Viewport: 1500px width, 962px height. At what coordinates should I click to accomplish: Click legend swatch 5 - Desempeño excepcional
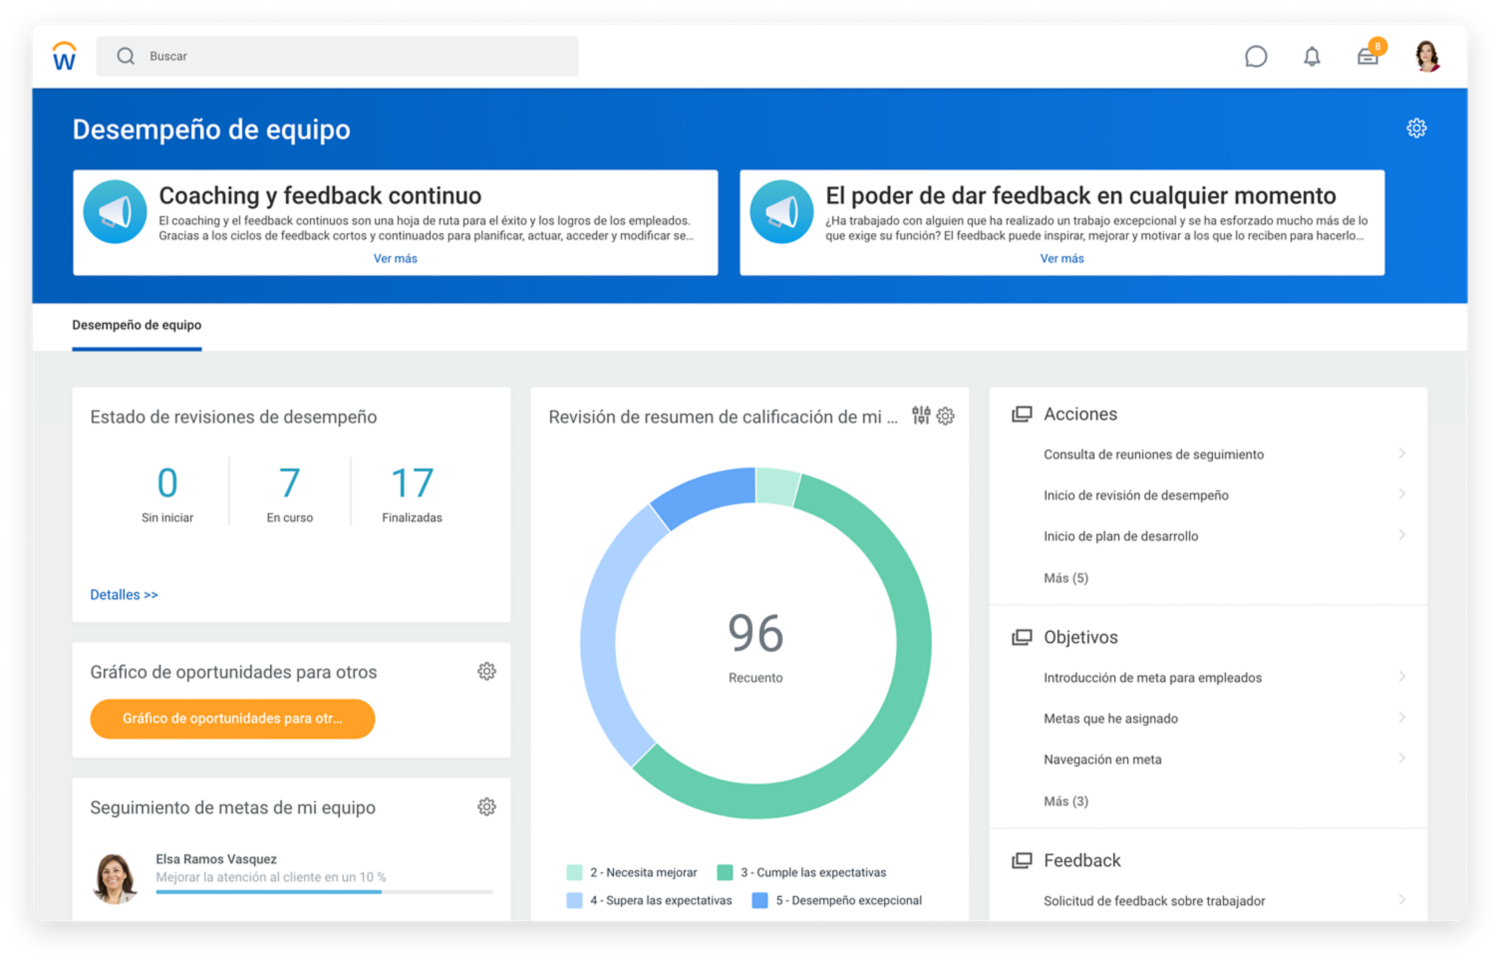click(760, 900)
